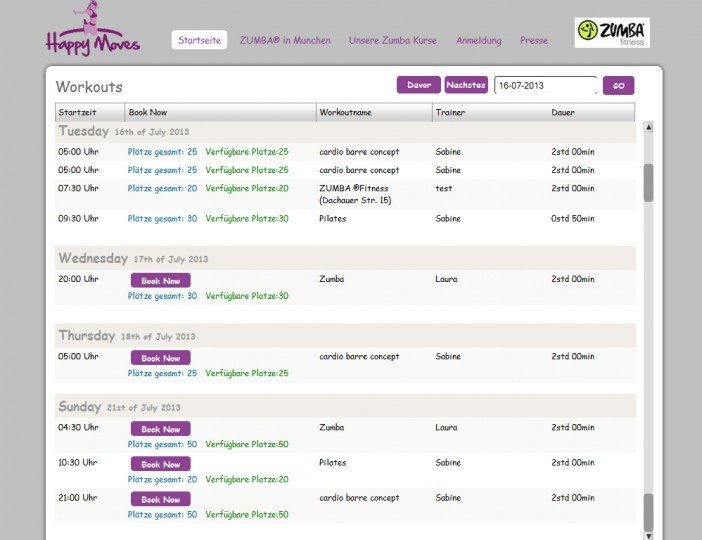The width and height of the screenshot is (702, 540).
Task: Book Wednesday 20:00 Zumba workout
Action: [x=160, y=281]
